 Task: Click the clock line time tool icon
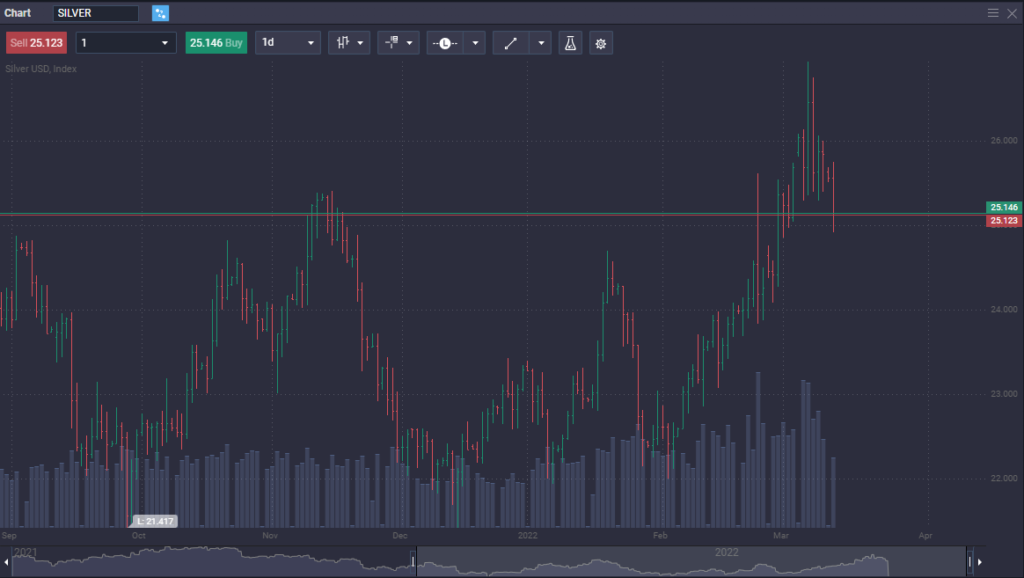445,43
